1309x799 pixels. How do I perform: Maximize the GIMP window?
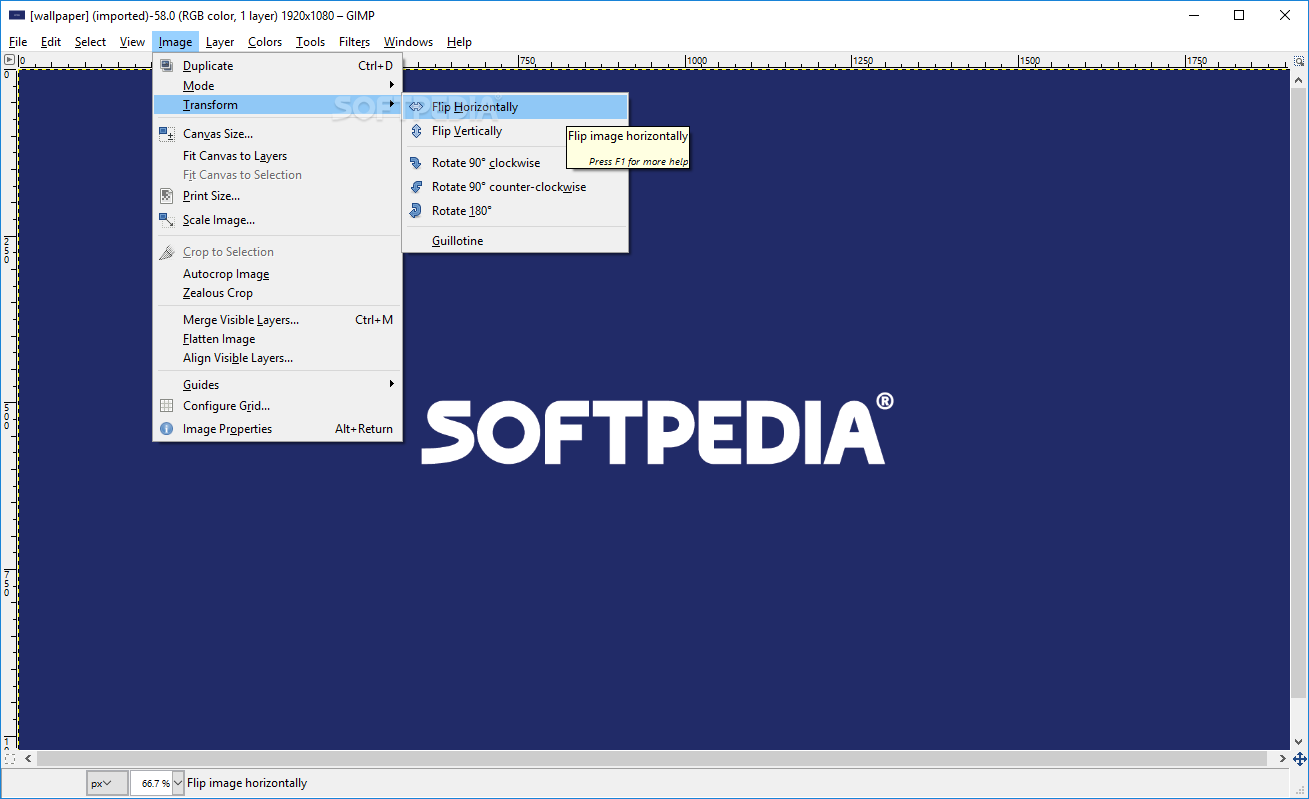click(1240, 15)
